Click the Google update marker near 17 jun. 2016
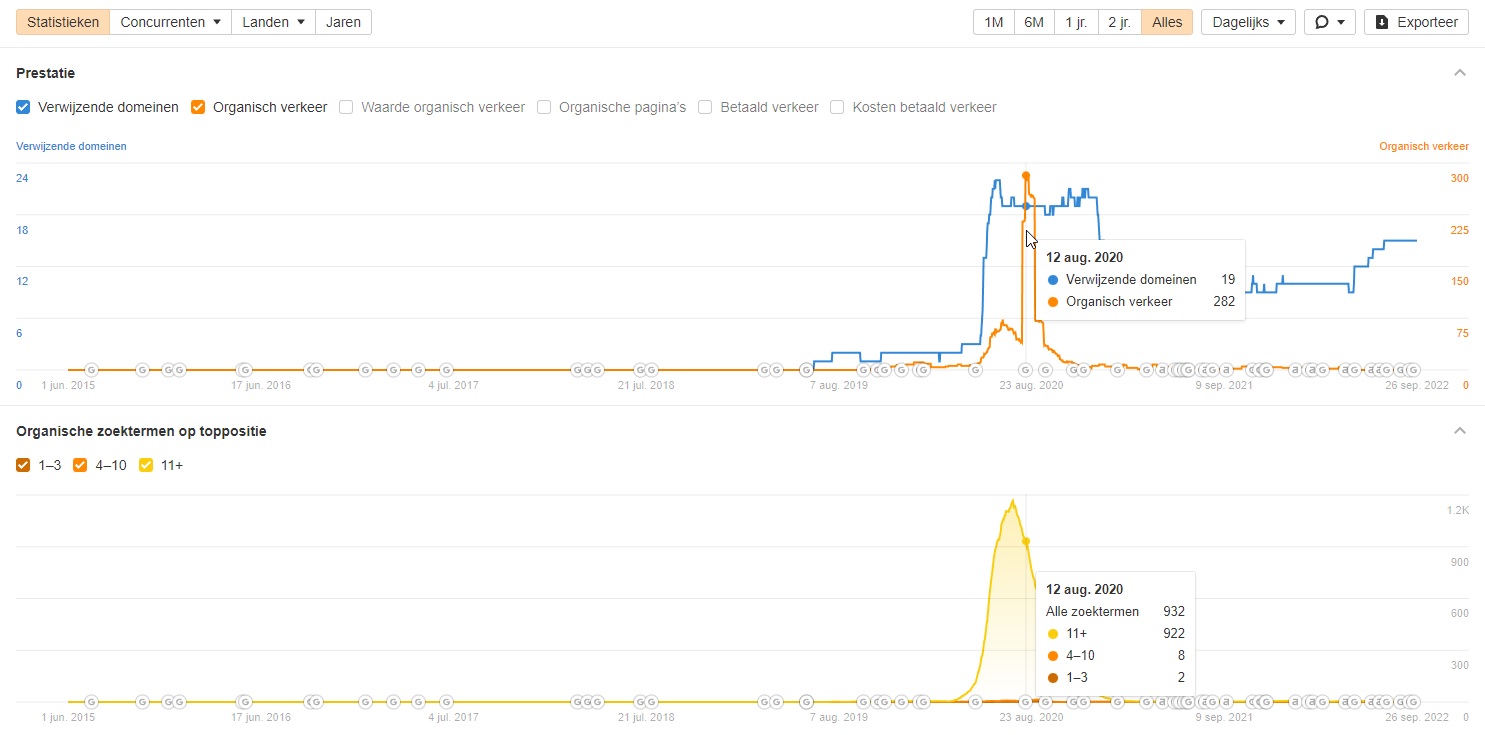 244,370
